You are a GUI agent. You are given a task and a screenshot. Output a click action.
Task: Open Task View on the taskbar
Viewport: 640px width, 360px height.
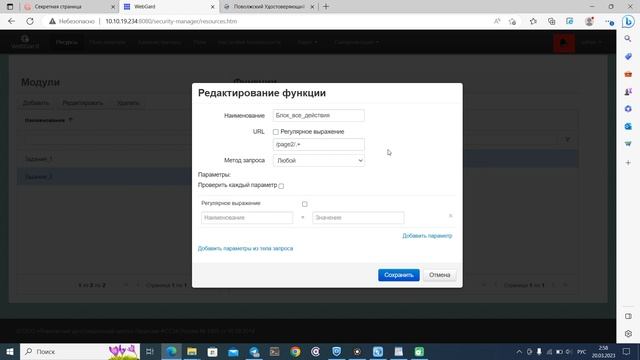pos(150,351)
